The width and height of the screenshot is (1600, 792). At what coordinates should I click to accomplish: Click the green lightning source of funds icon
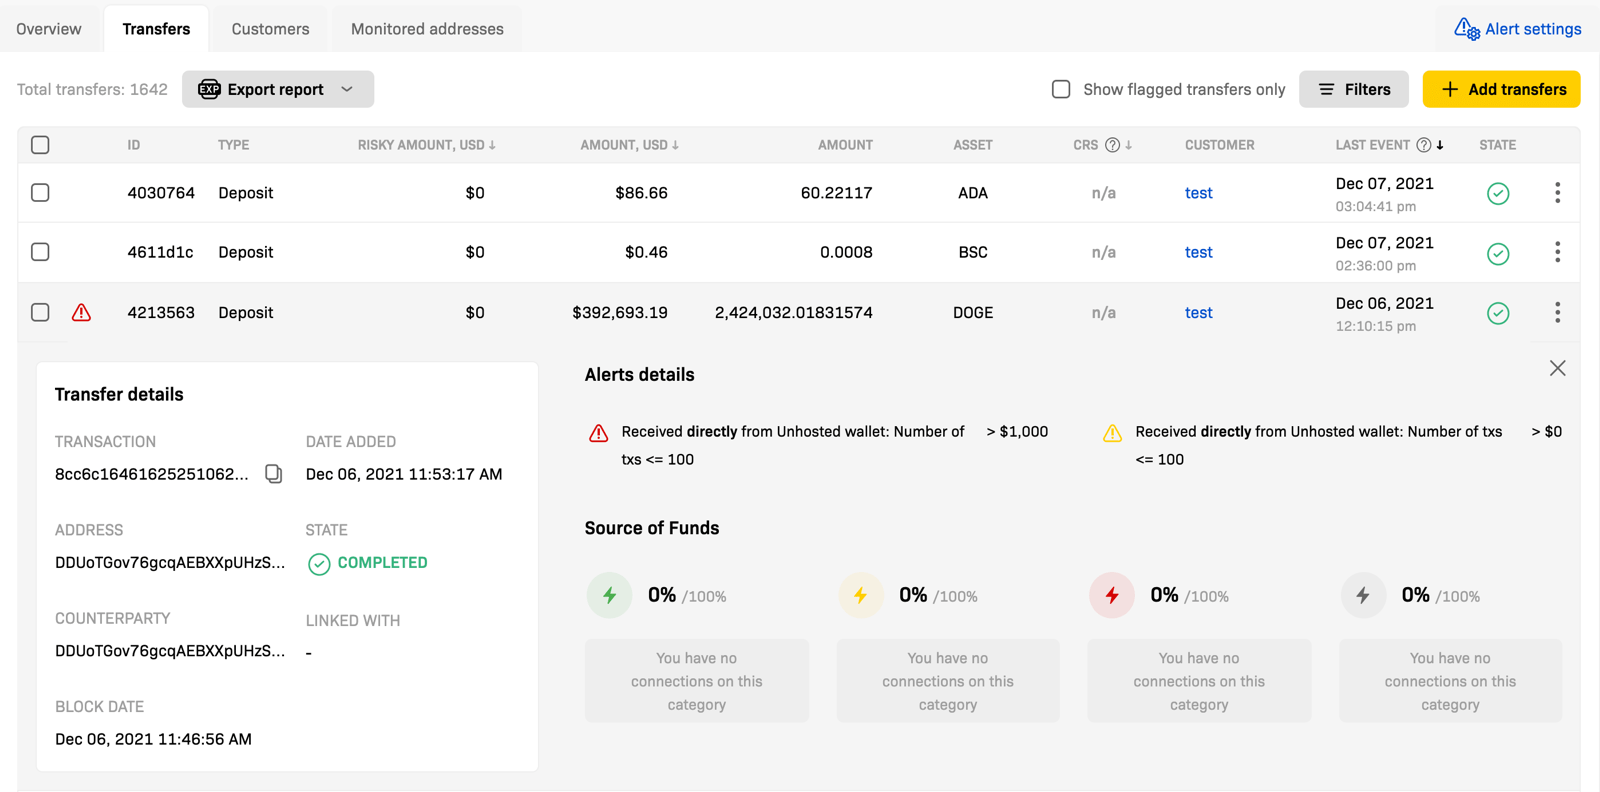click(x=609, y=596)
